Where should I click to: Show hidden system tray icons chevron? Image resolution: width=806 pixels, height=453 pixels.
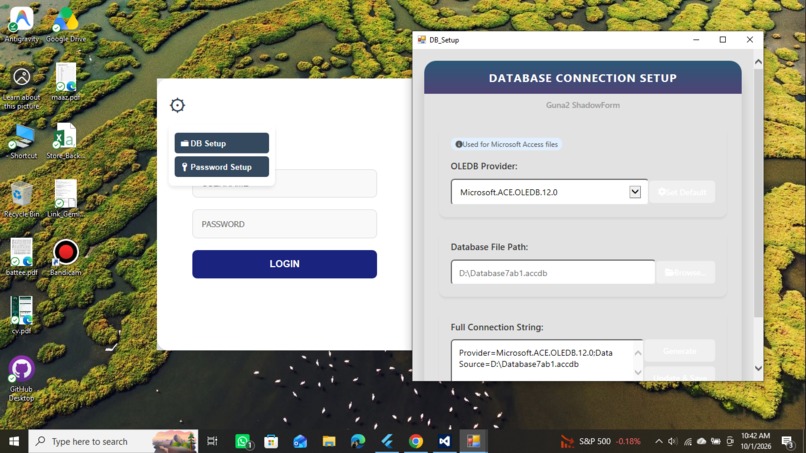pyautogui.click(x=658, y=441)
